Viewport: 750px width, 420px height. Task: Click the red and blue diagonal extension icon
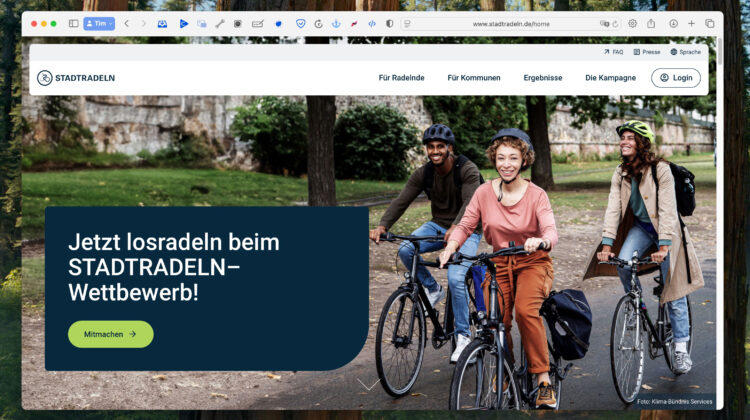354,23
